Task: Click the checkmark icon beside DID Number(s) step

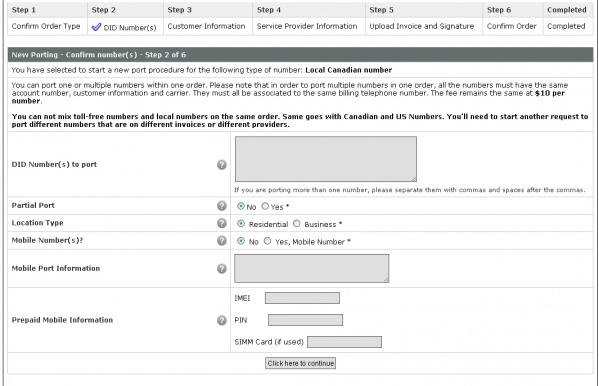Action: 96,27
